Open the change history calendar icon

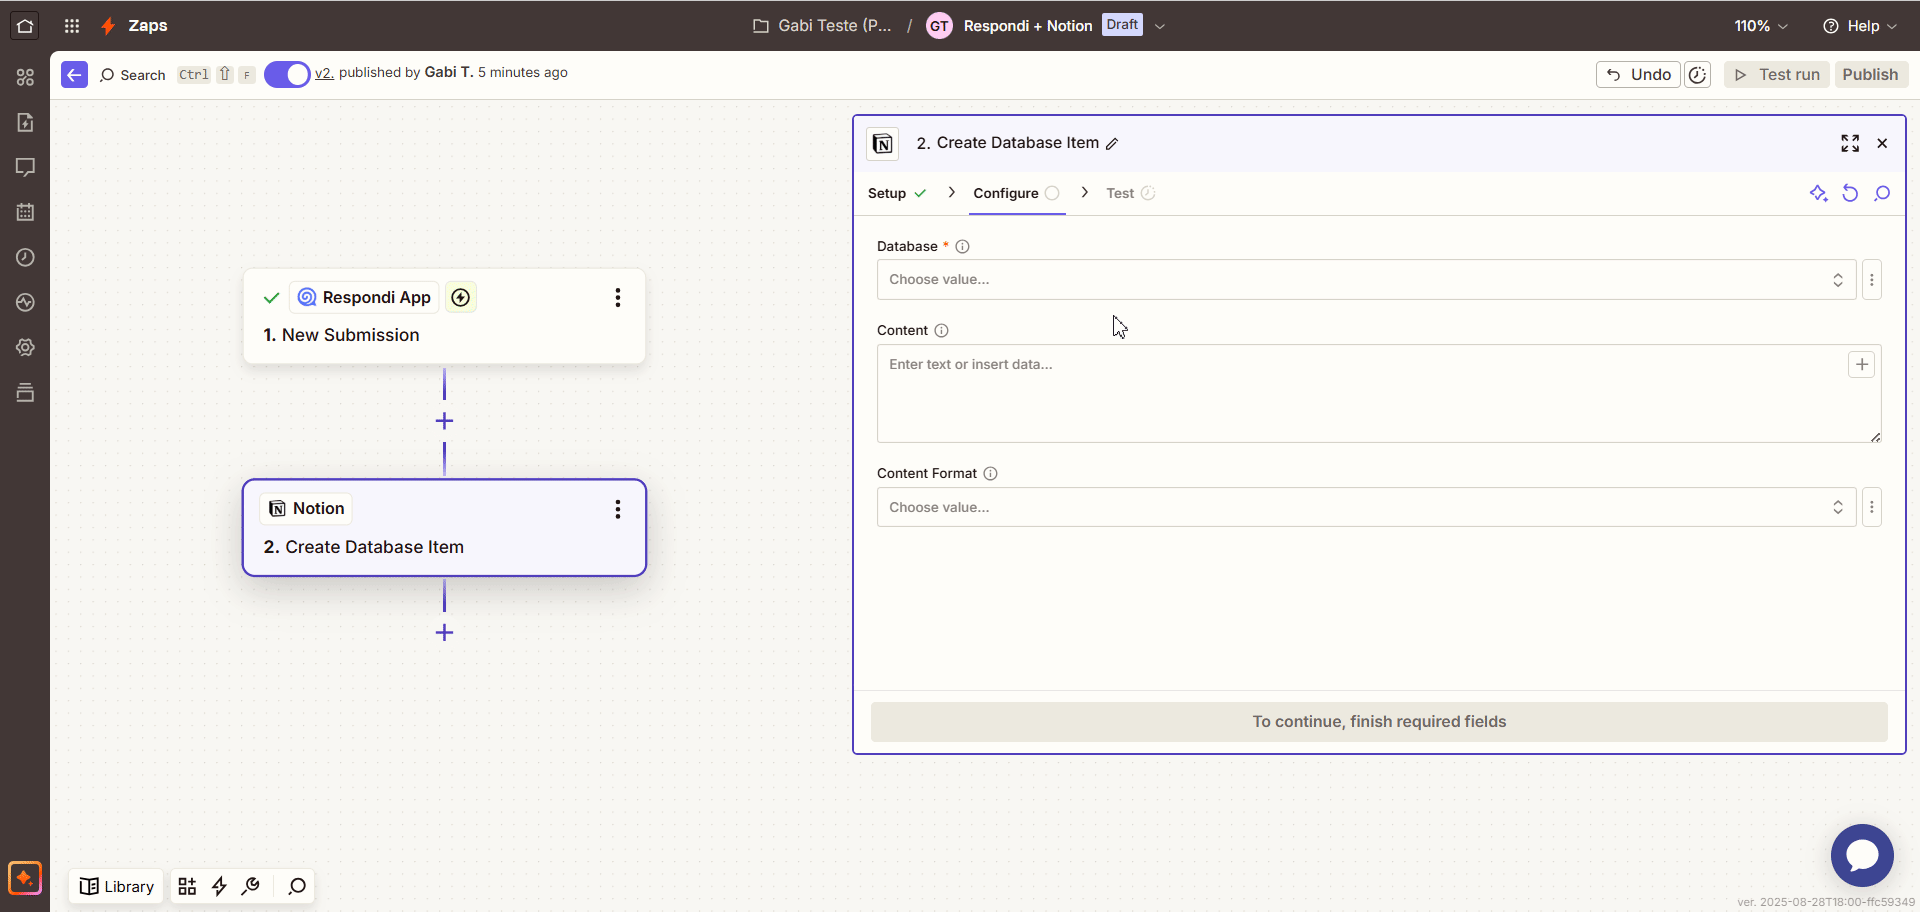click(25, 212)
